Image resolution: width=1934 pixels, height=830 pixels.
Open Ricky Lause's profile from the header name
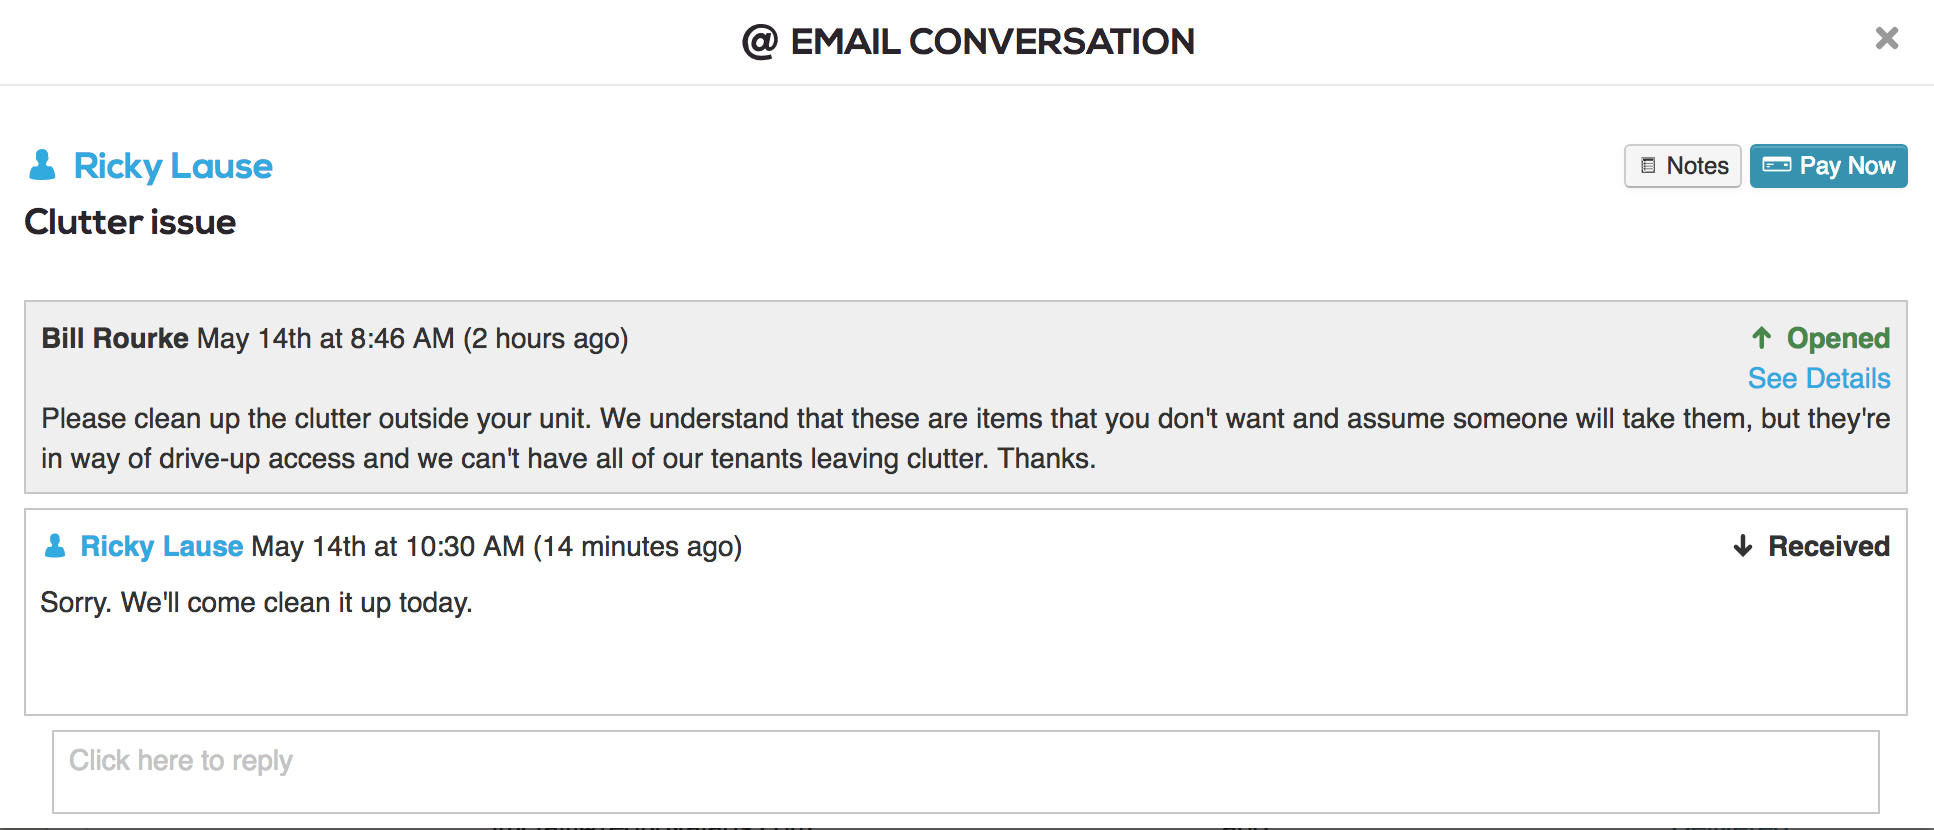click(173, 166)
